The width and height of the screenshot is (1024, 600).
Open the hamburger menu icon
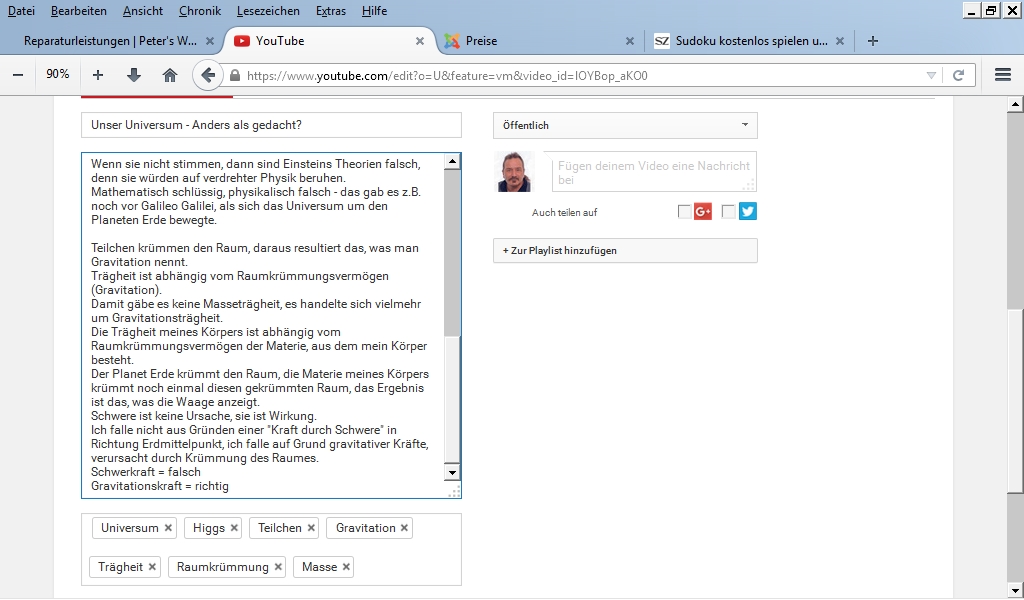tap(1003, 75)
